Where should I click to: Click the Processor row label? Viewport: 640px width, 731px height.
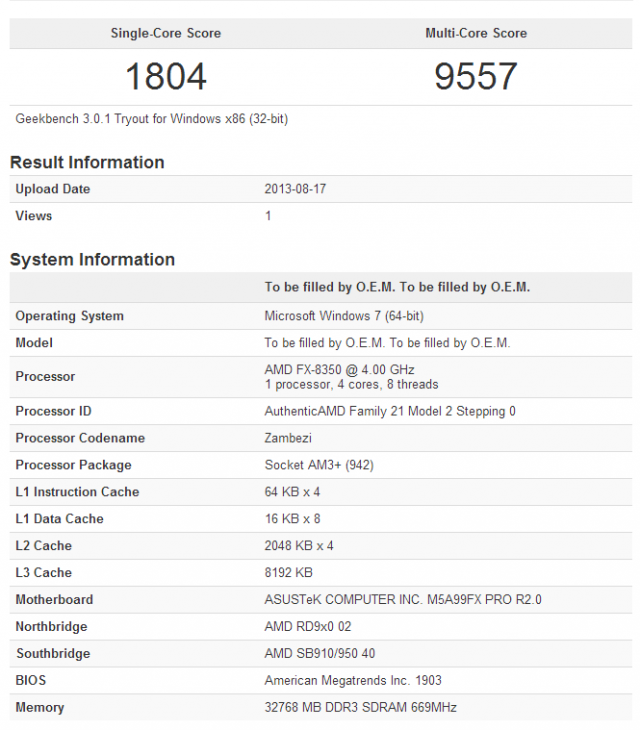click(x=45, y=376)
